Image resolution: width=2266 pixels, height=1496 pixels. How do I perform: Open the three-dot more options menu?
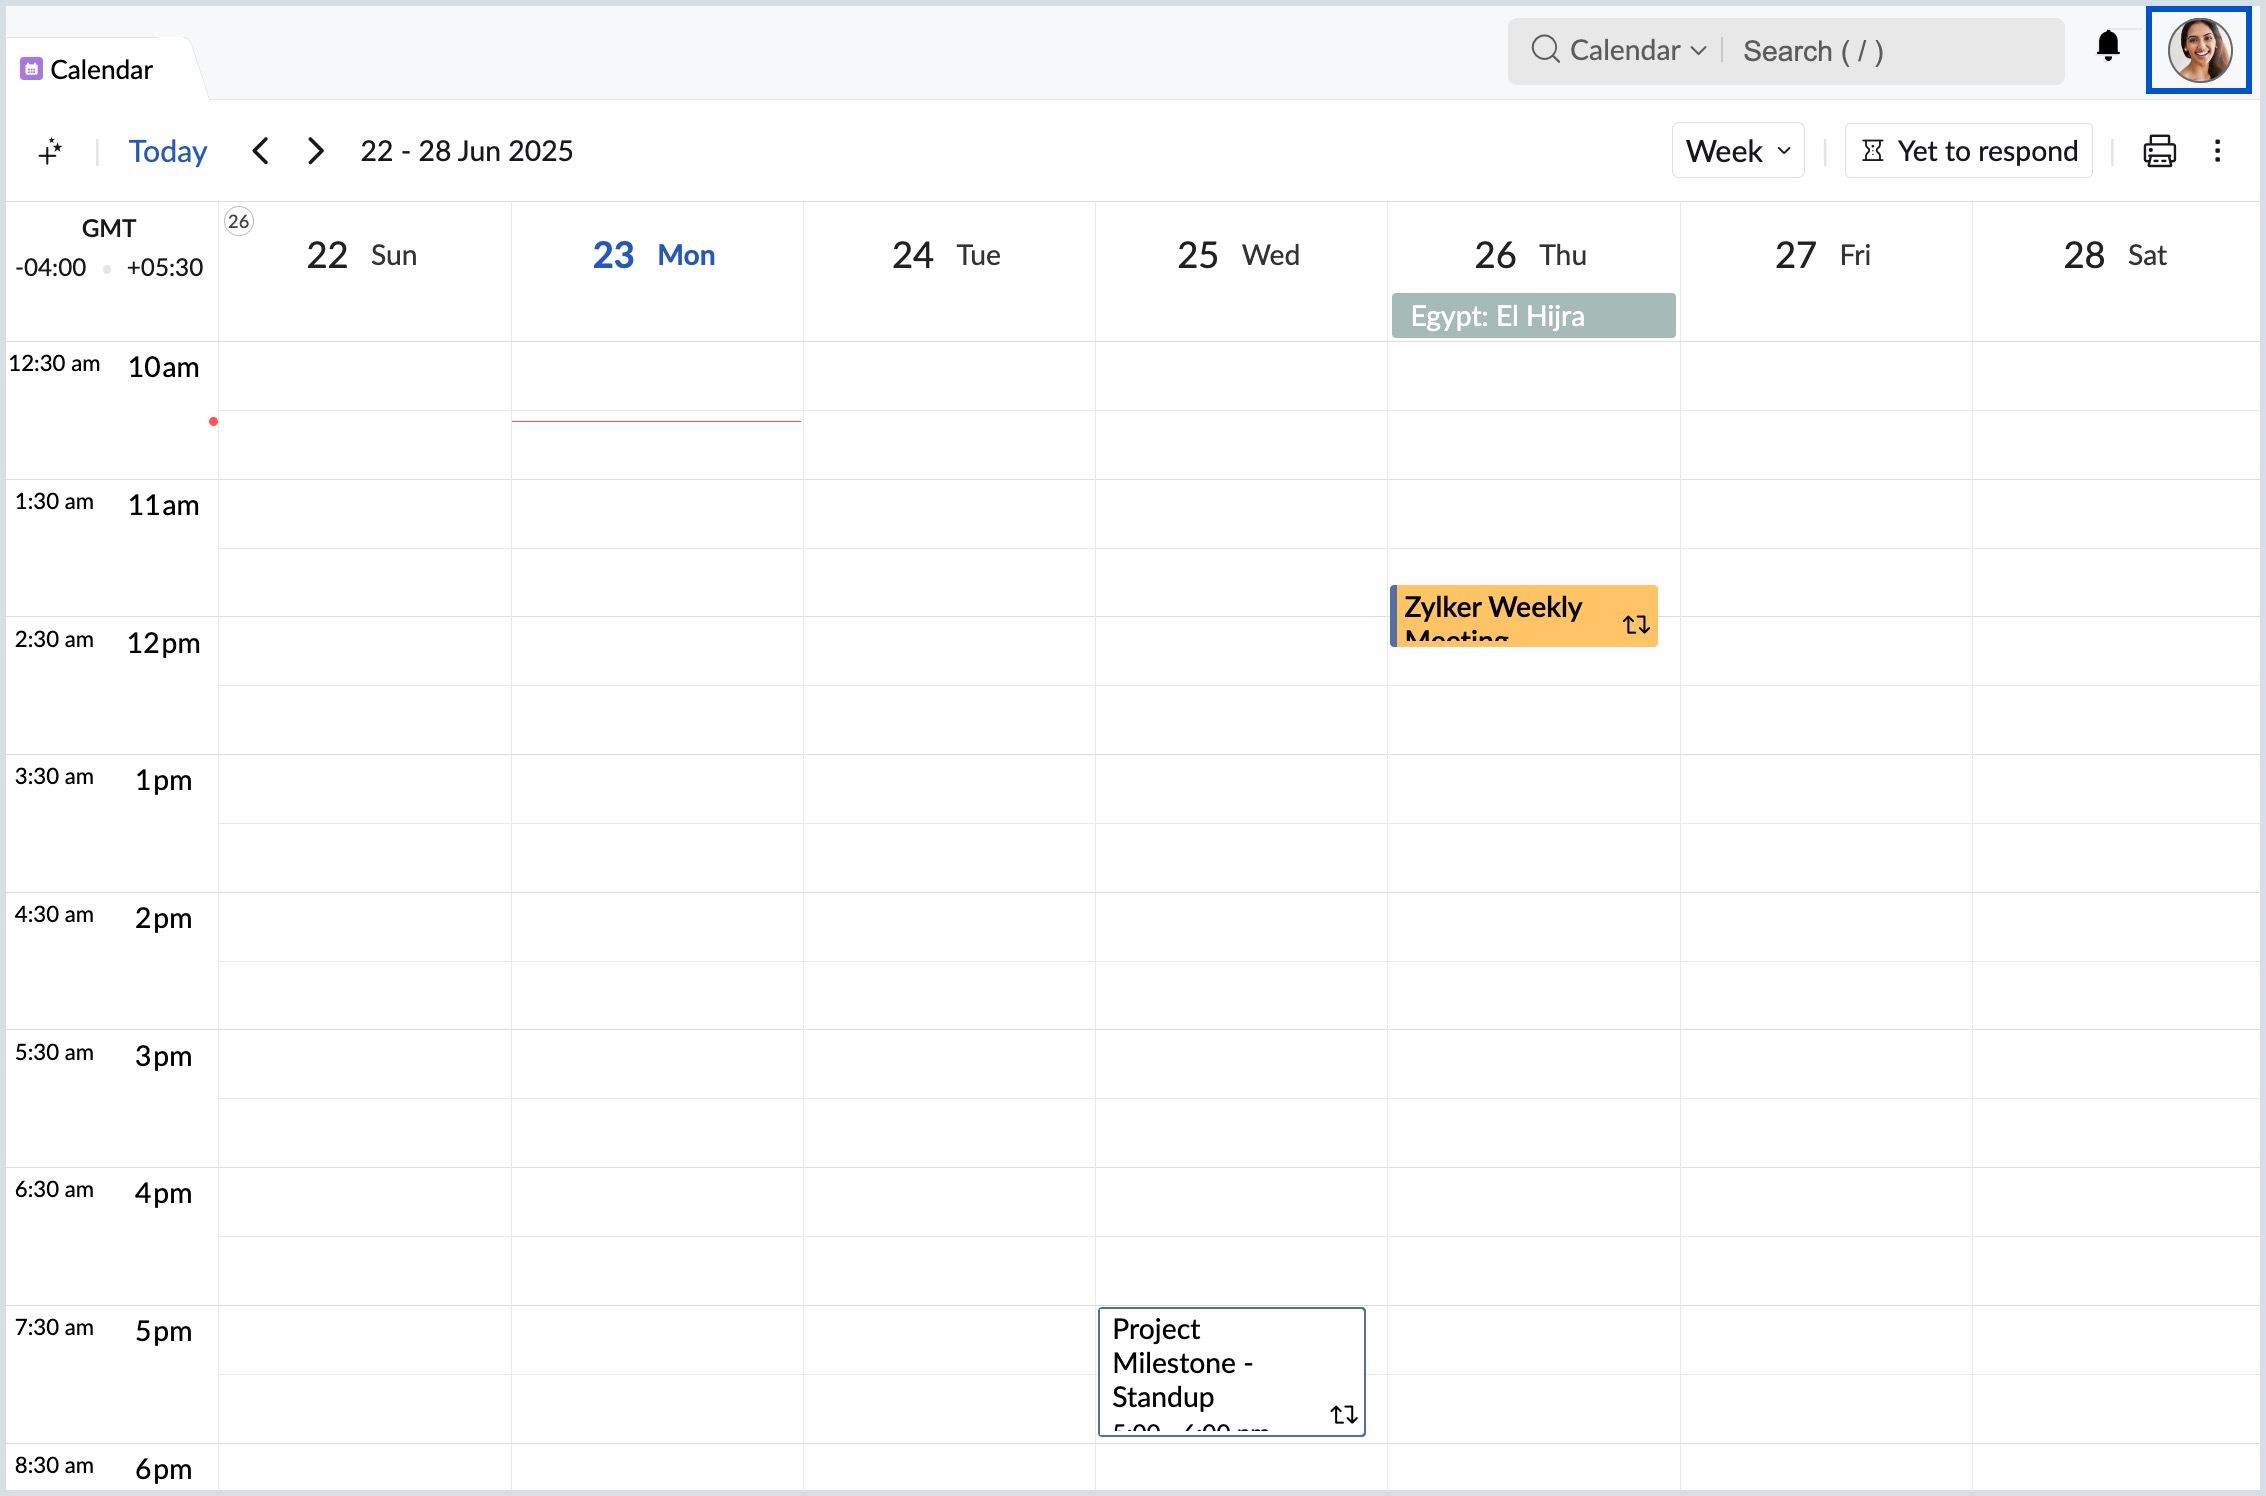(x=2217, y=151)
